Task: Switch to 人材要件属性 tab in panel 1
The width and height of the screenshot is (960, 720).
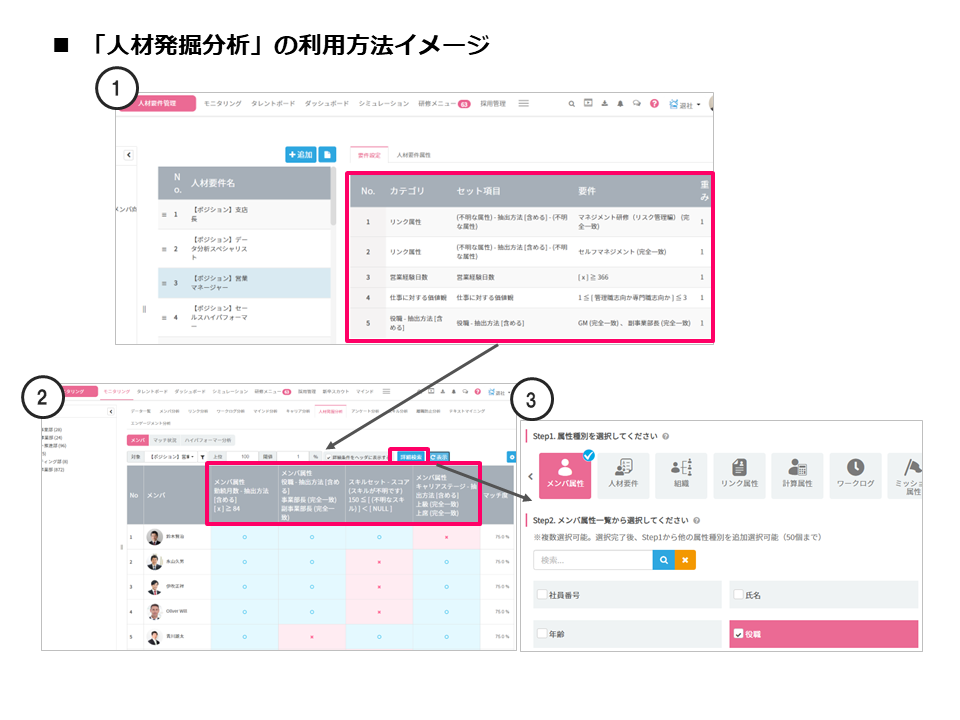Action: tap(413, 155)
